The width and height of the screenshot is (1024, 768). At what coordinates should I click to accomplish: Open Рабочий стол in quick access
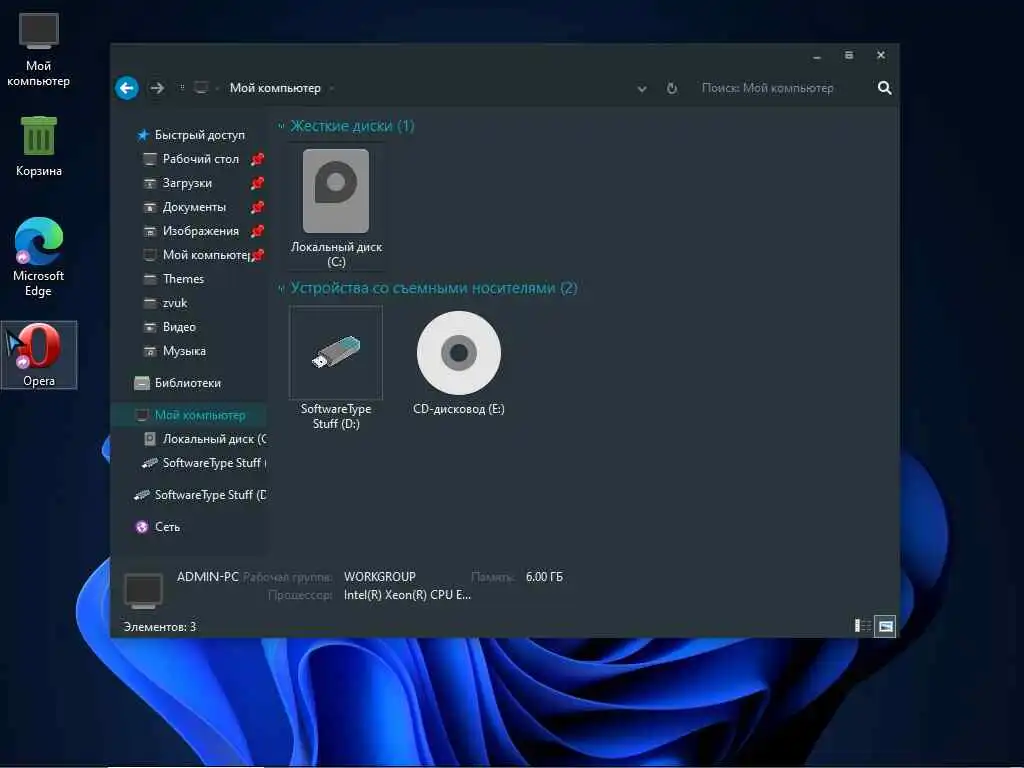point(192,159)
